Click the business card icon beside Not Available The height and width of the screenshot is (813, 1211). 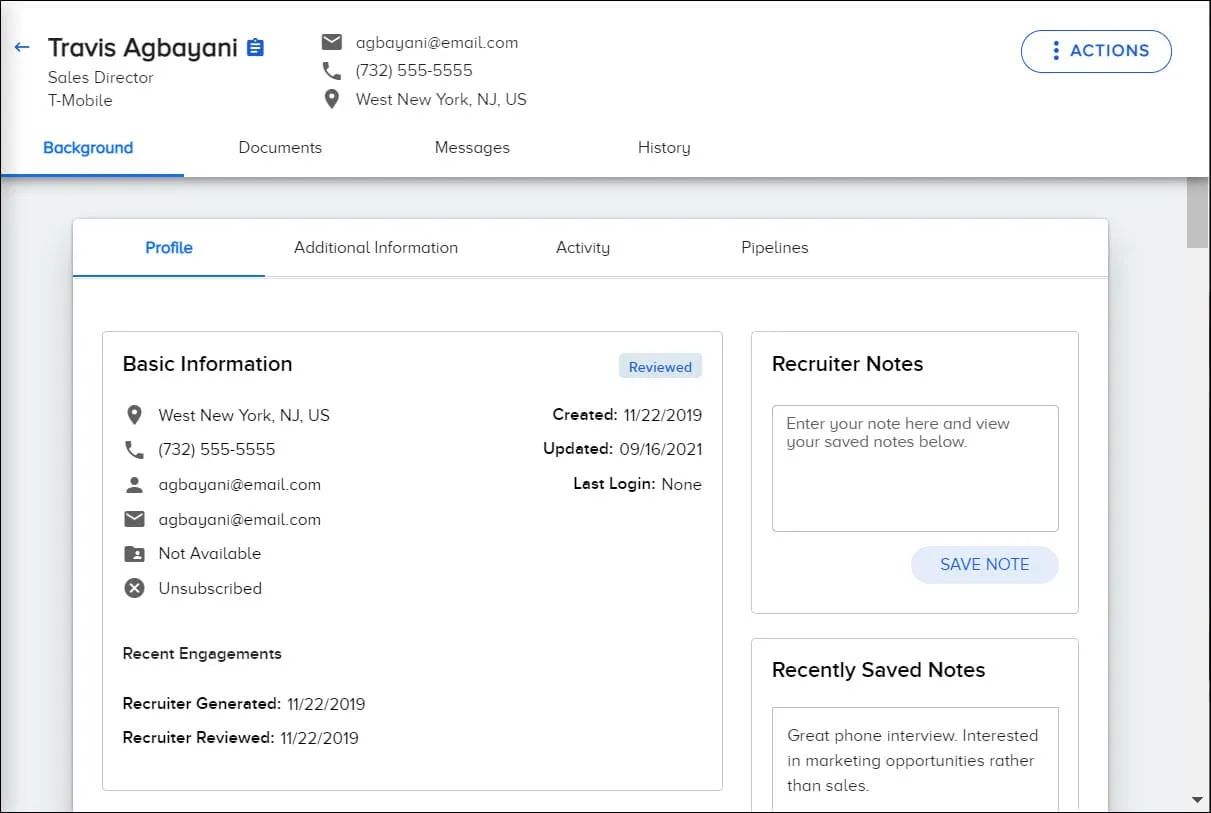click(135, 553)
